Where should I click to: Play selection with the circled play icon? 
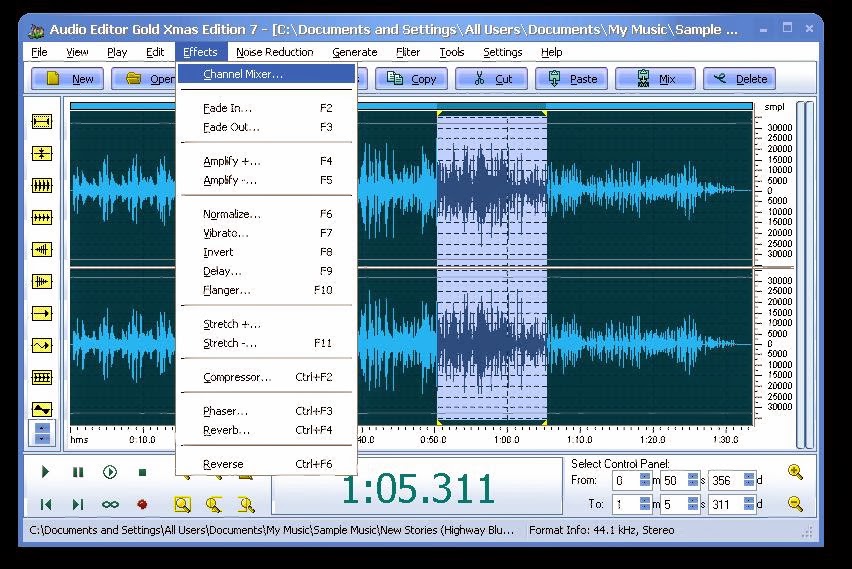pos(110,472)
